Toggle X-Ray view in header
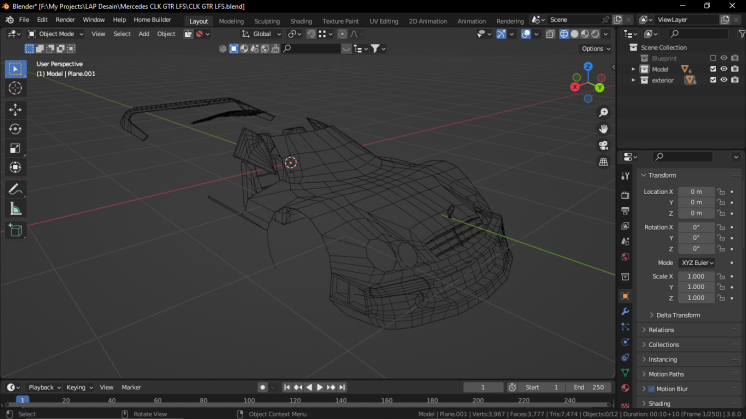The width and height of the screenshot is (746, 419). click(x=550, y=34)
